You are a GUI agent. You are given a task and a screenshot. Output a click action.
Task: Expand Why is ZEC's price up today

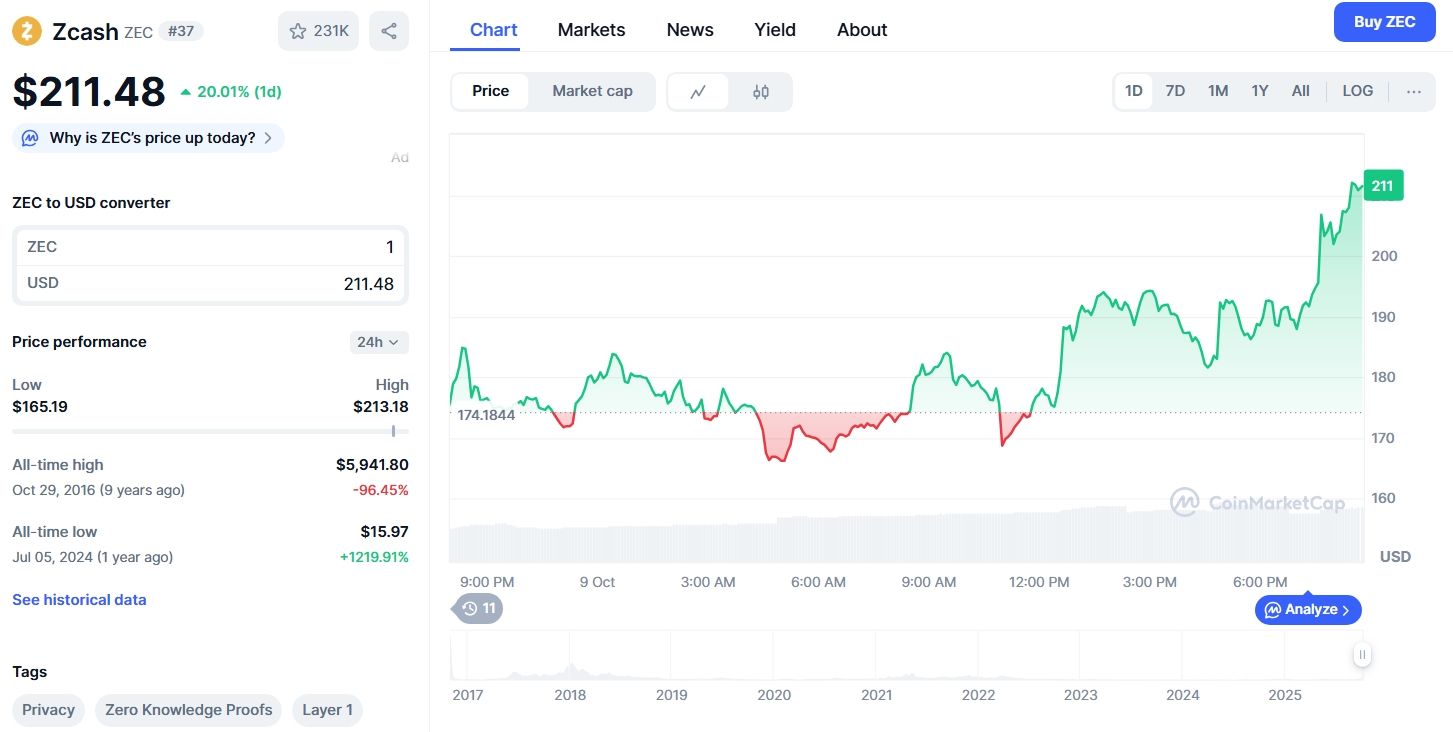click(148, 138)
